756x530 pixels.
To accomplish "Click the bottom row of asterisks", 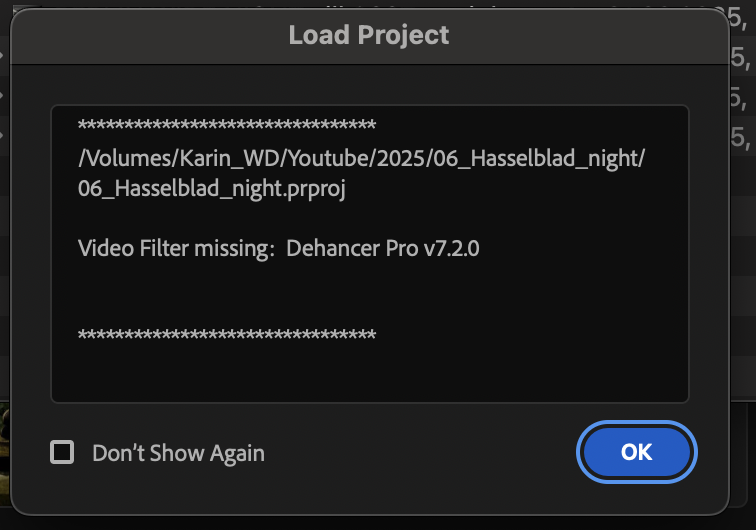I will [226, 335].
